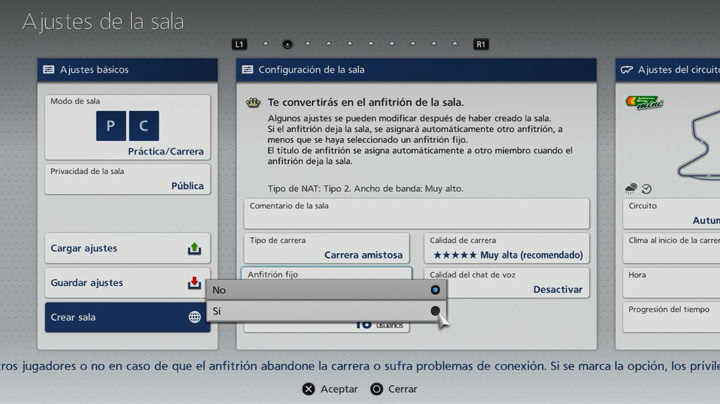Click the R1 page-right indicator
720x404 pixels.
(481, 44)
